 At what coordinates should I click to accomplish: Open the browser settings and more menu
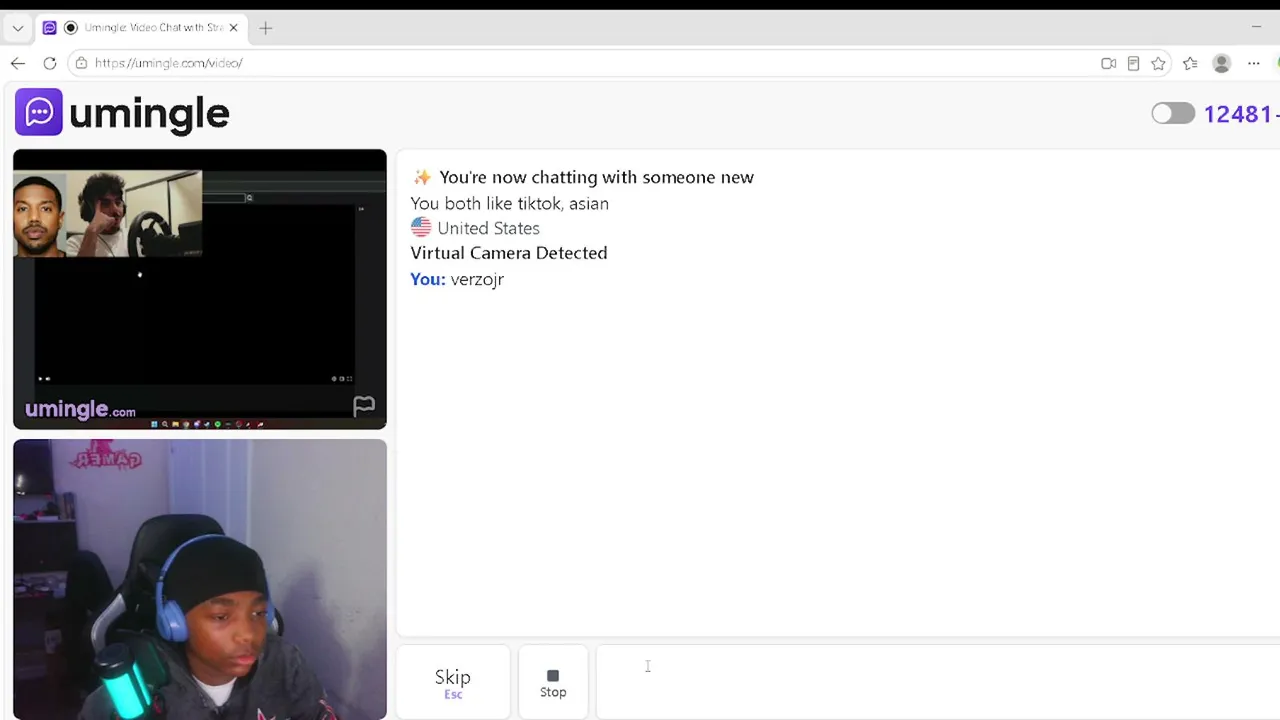pyautogui.click(x=1253, y=63)
